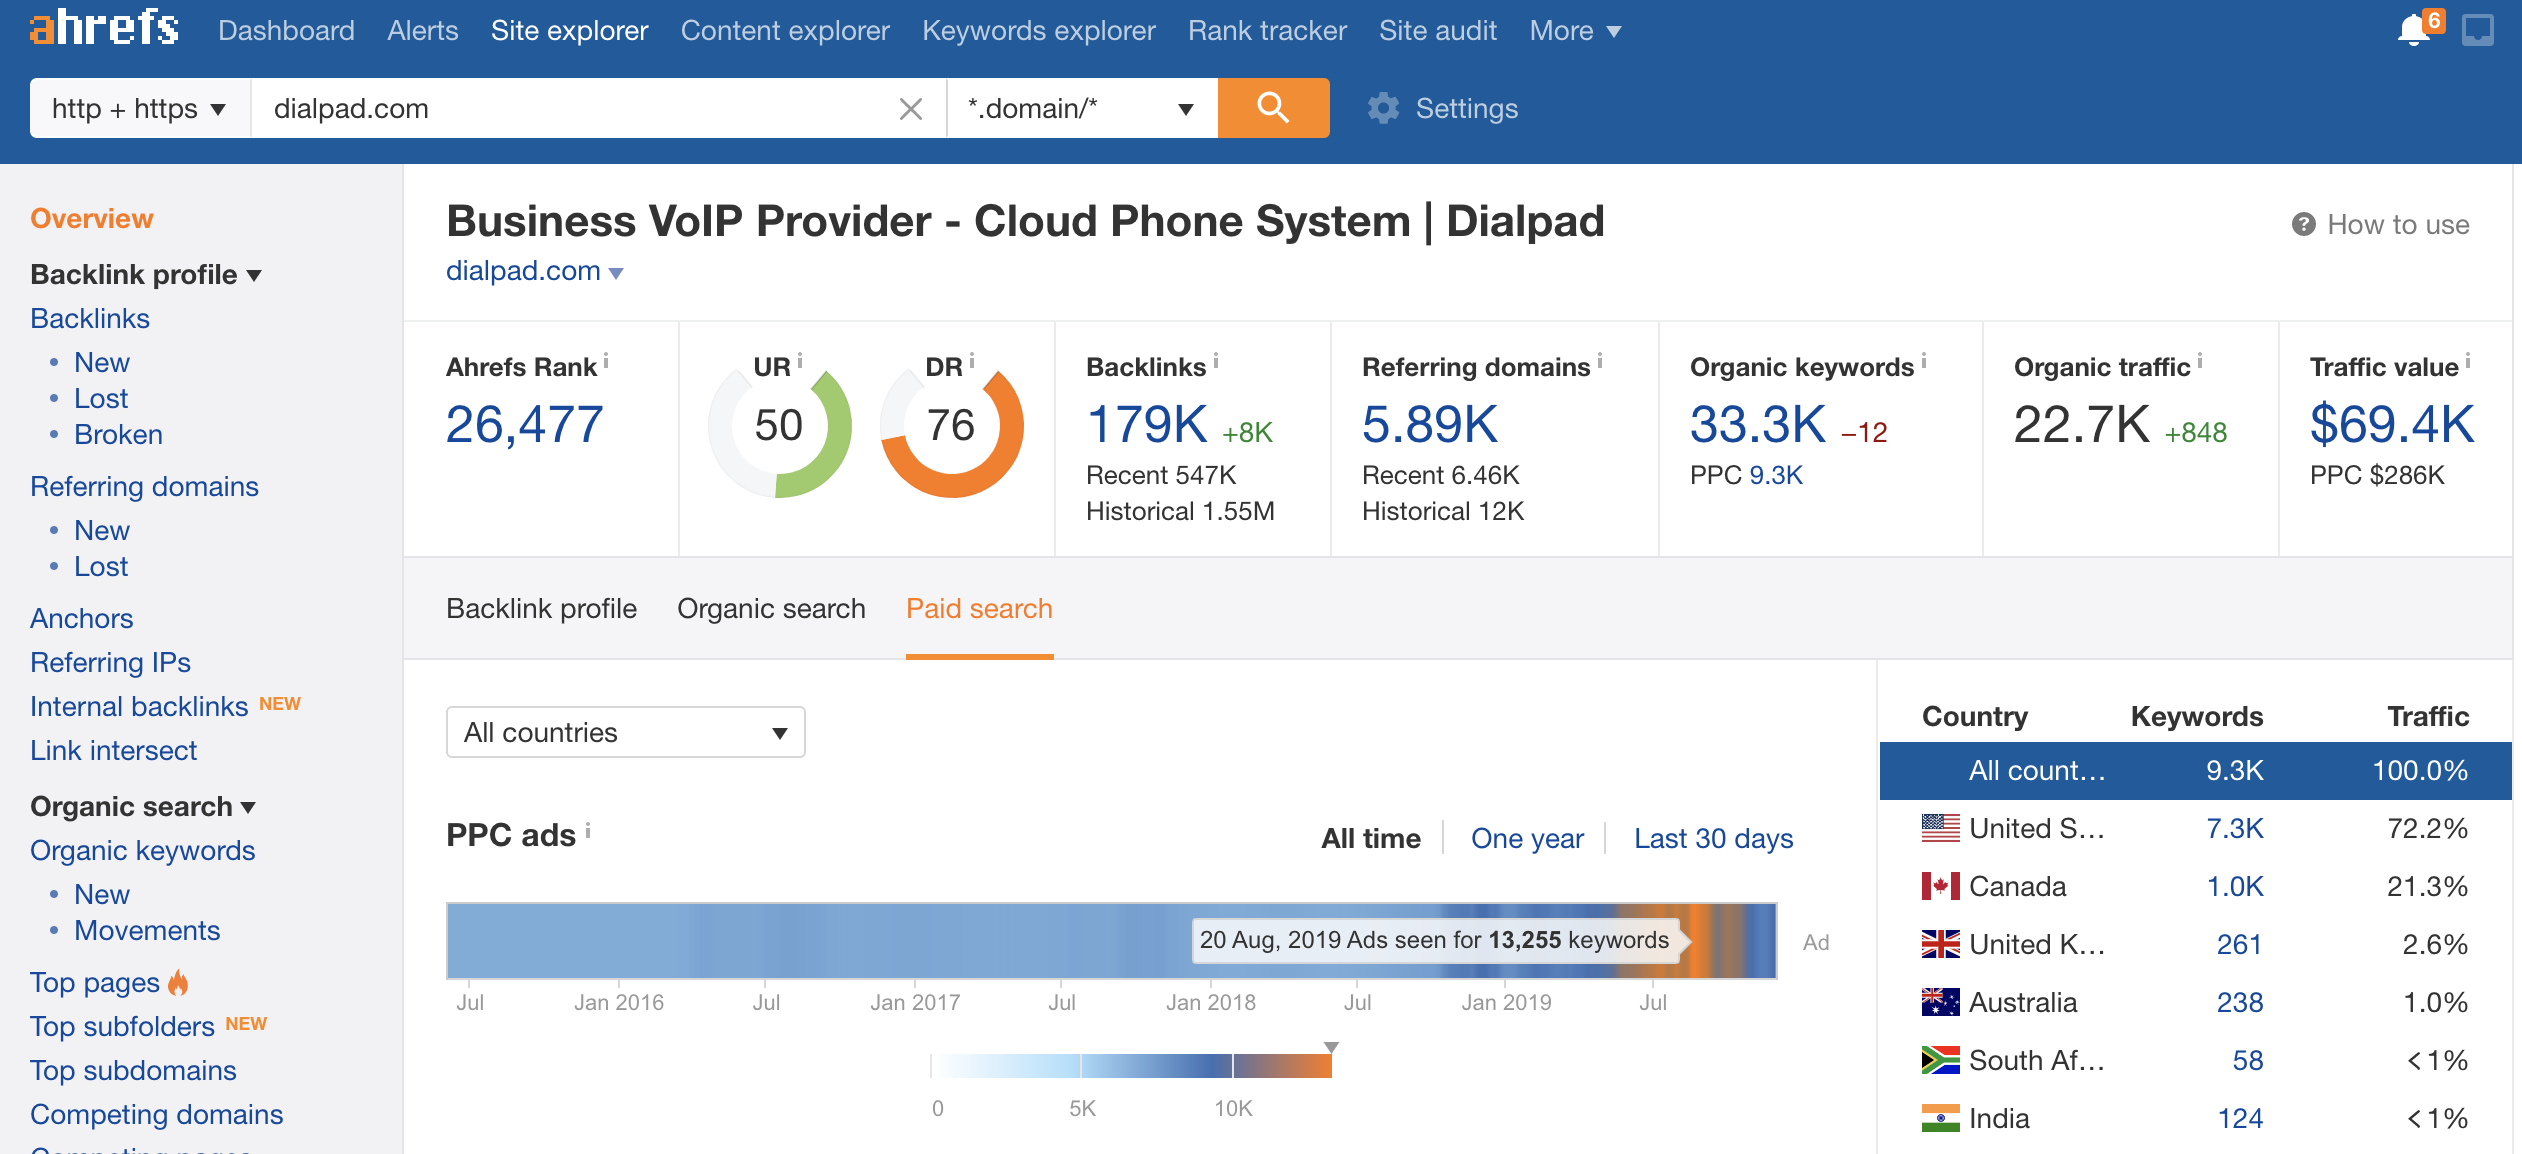Viewport: 2522px width, 1154px height.
Task: Open Overview in sidebar
Action: click(91, 218)
